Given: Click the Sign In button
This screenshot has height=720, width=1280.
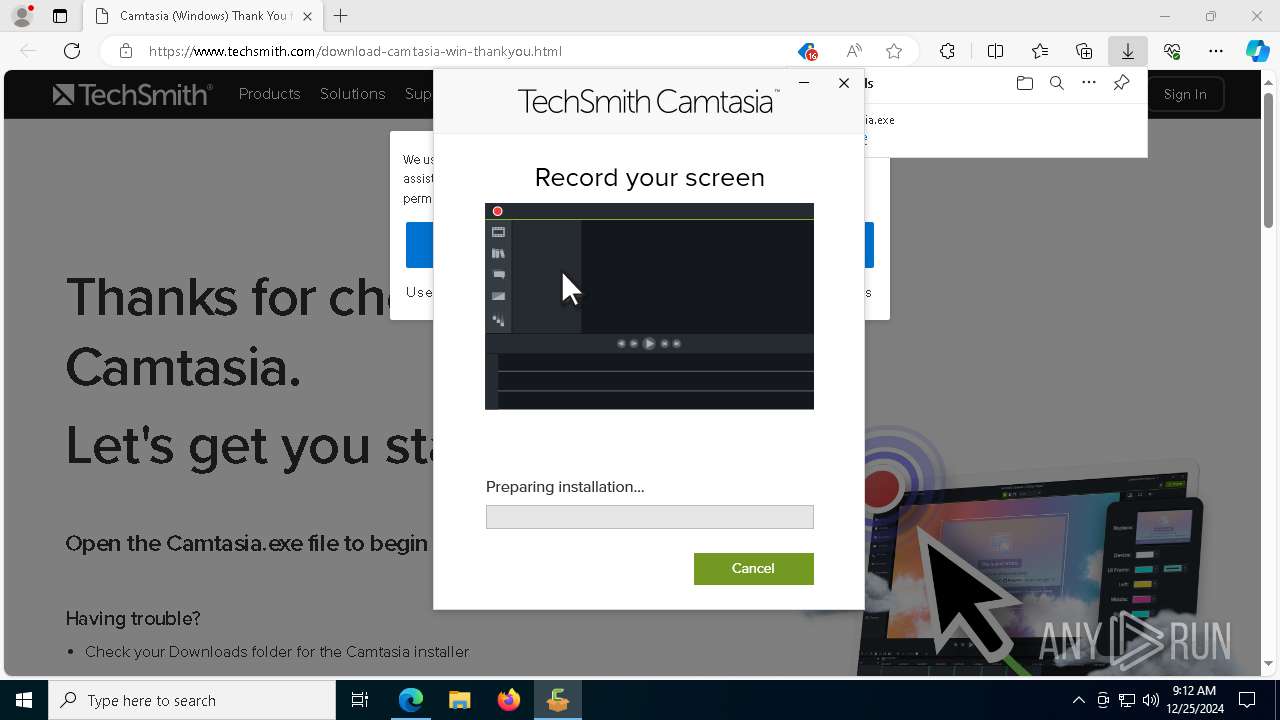Looking at the screenshot, I should (x=1185, y=94).
